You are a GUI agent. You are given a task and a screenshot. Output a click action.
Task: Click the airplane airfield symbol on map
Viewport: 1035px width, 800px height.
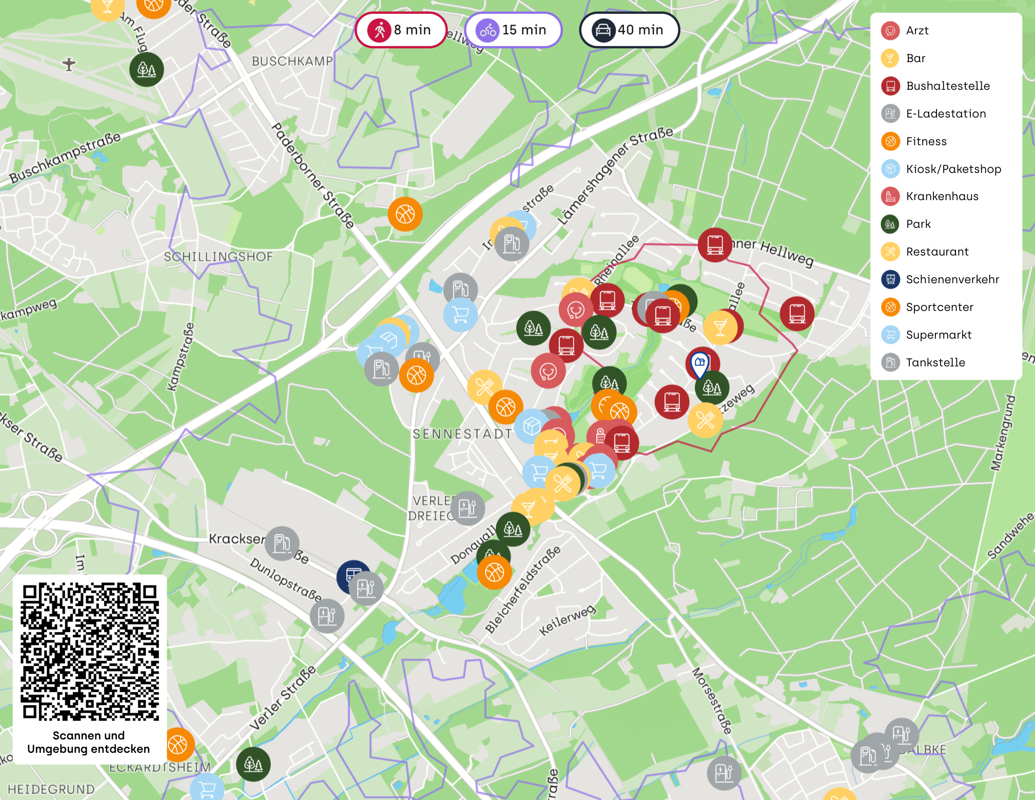tap(69, 65)
